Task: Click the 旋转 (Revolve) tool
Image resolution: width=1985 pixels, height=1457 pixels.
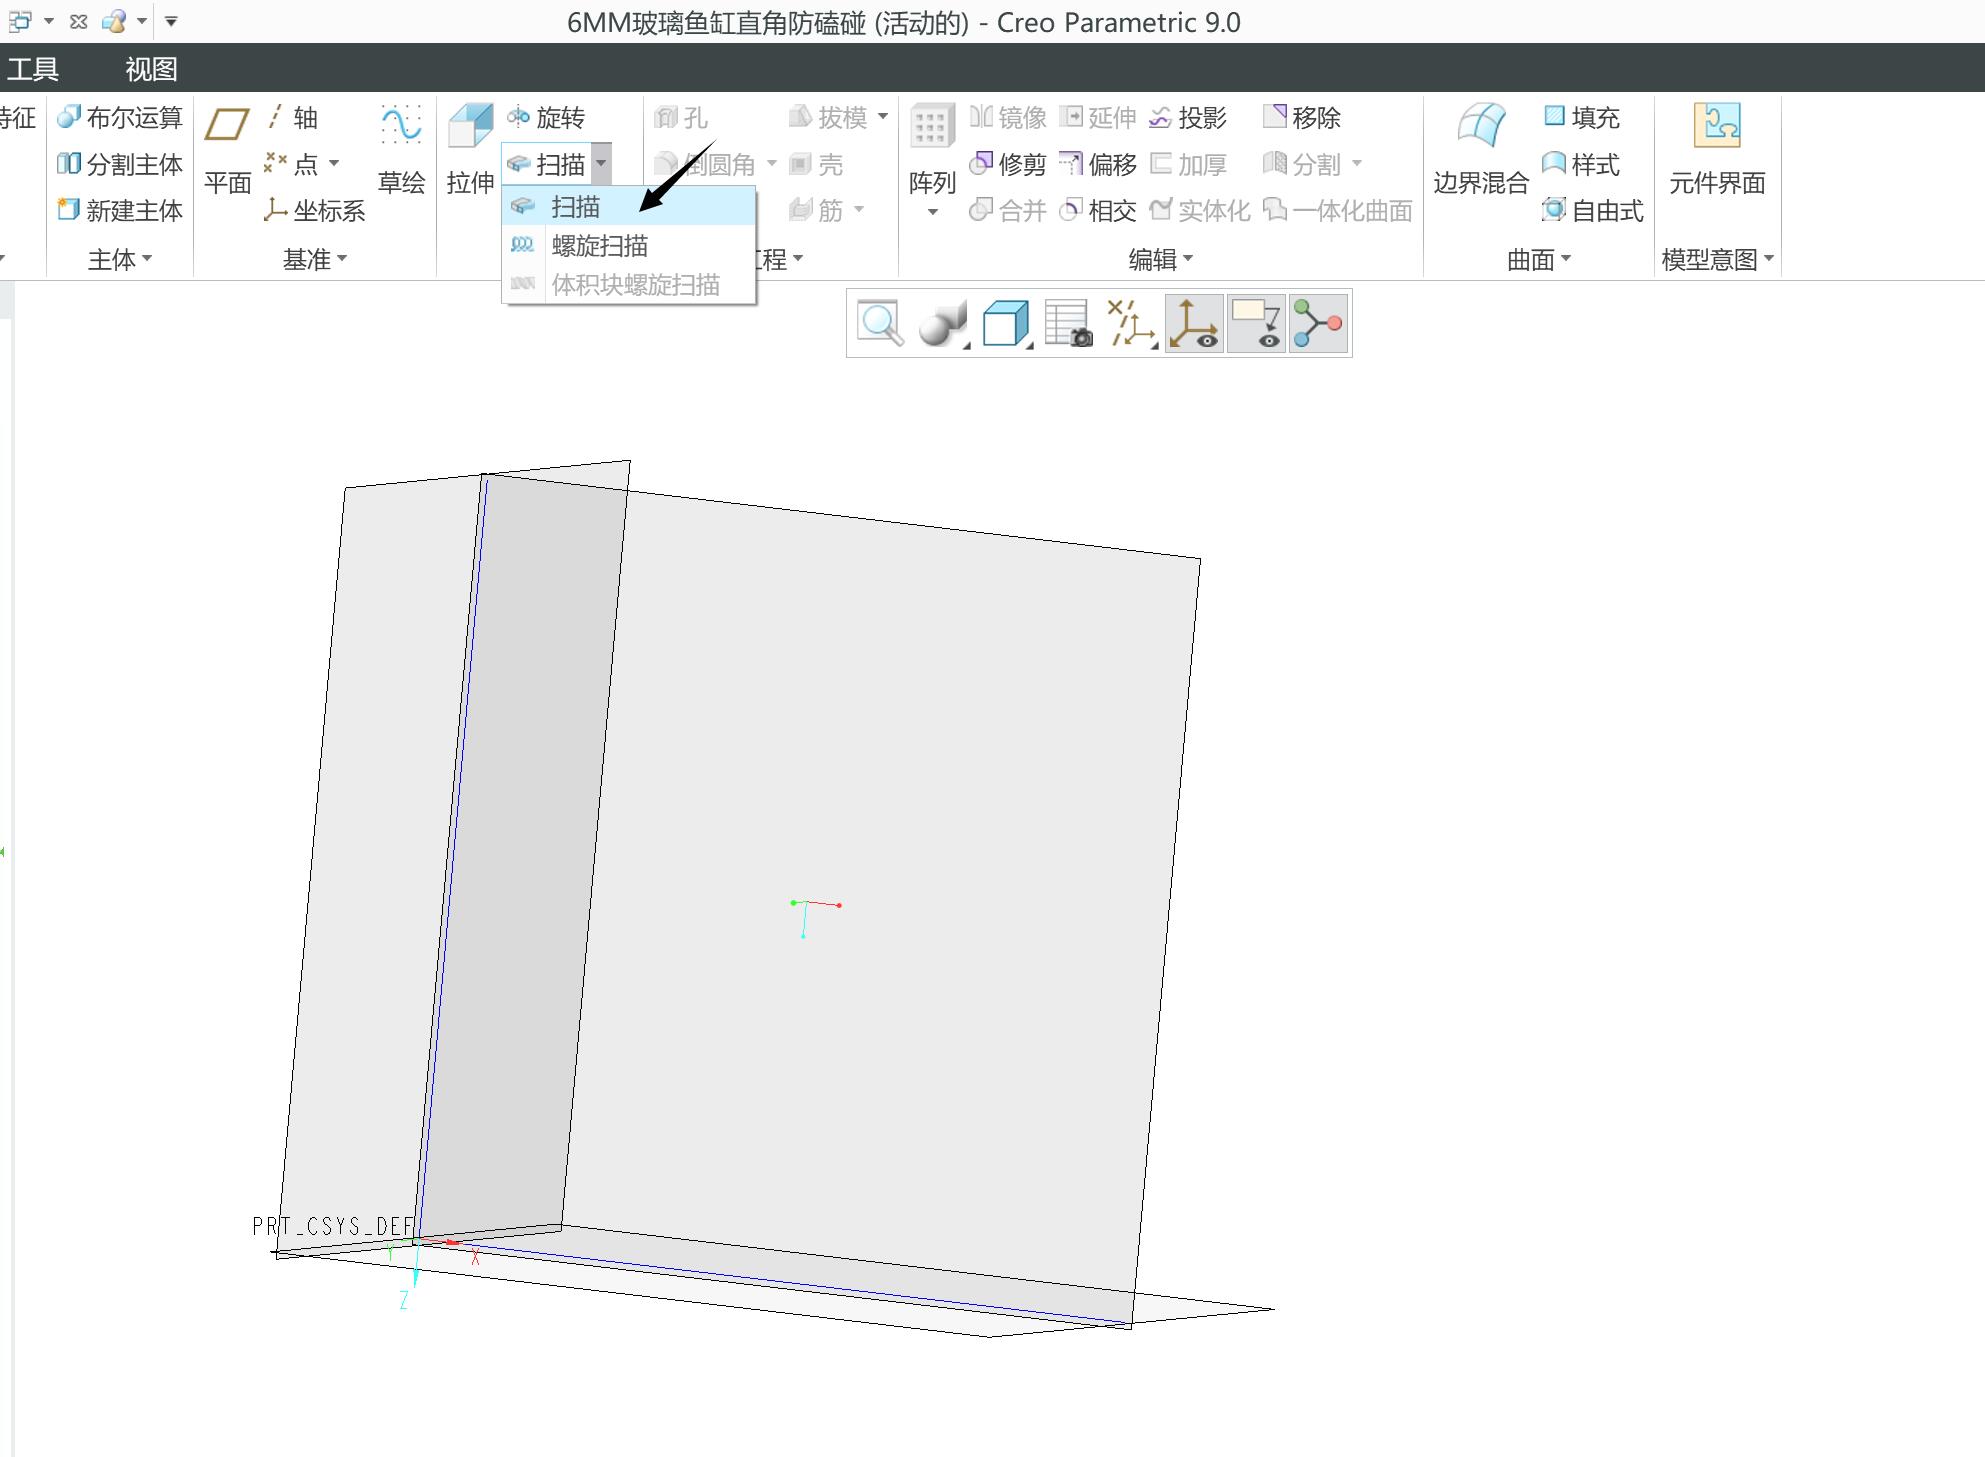Action: [545, 118]
